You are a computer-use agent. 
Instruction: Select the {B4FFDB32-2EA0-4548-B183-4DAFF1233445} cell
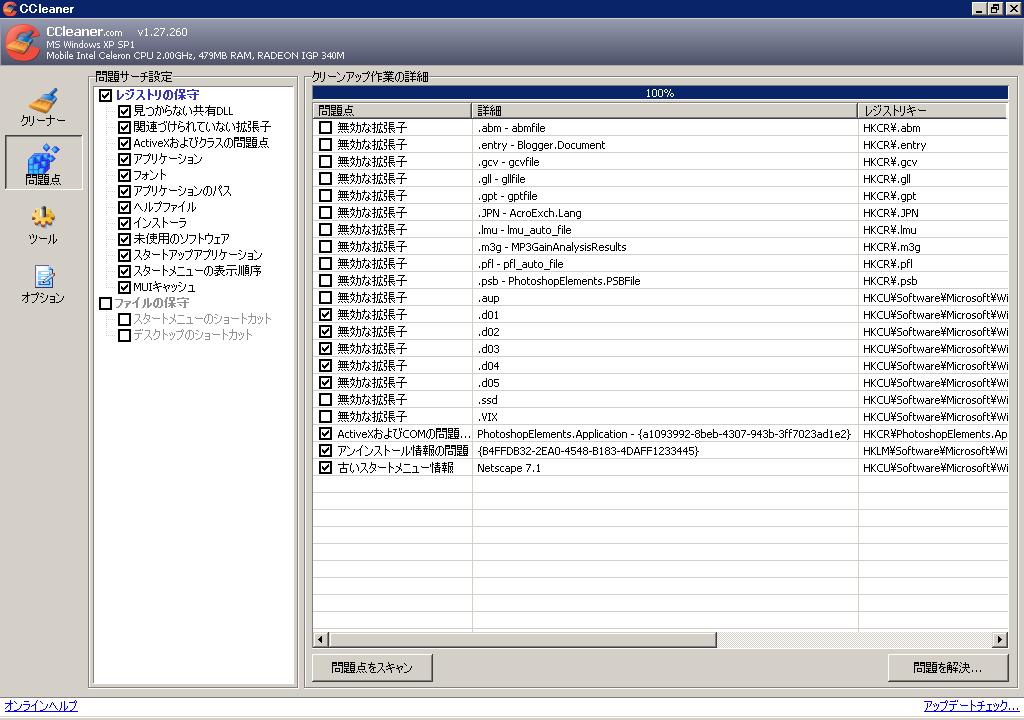[x=665, y=451]
